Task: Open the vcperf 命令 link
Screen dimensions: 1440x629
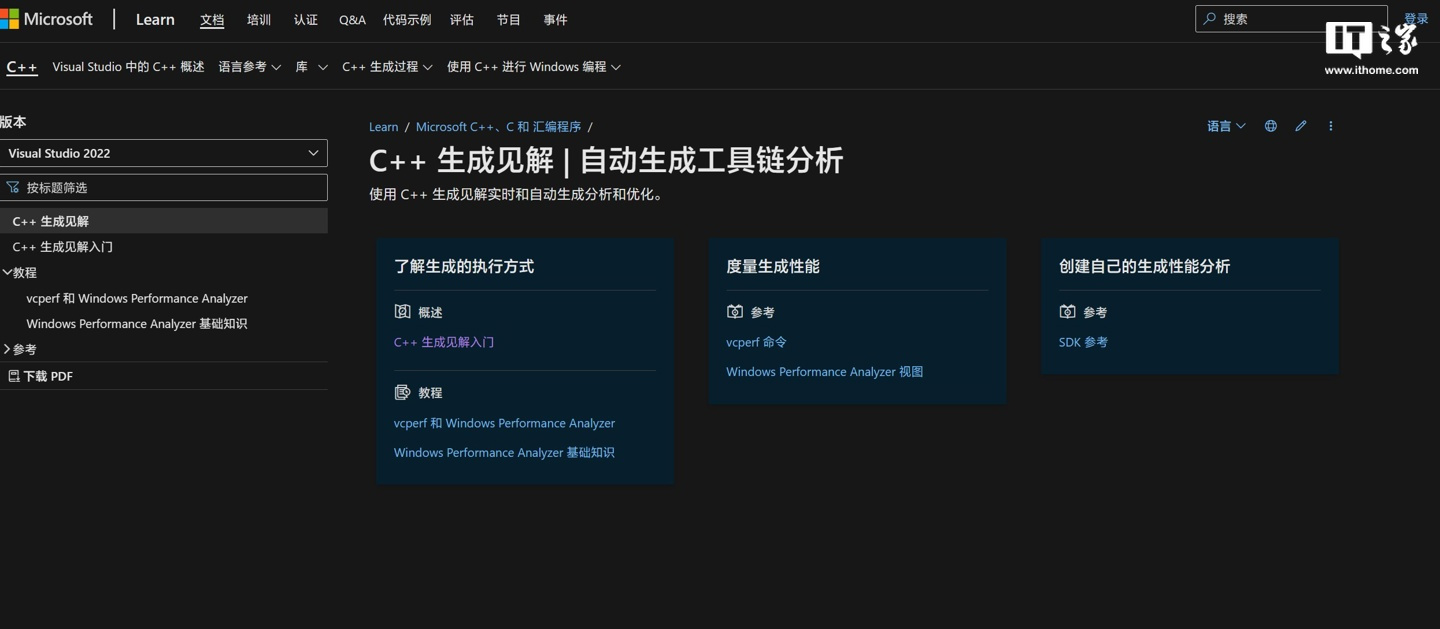Action: point(756,342)
